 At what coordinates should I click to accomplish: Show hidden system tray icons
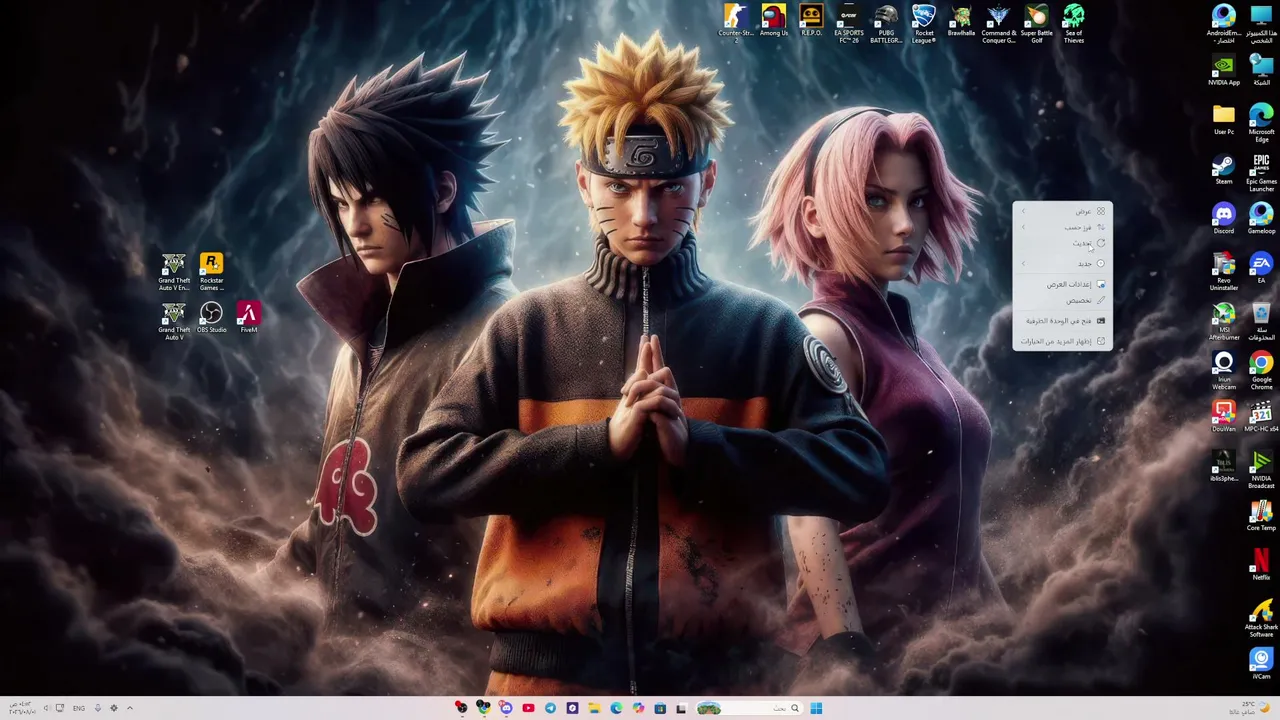129,708
